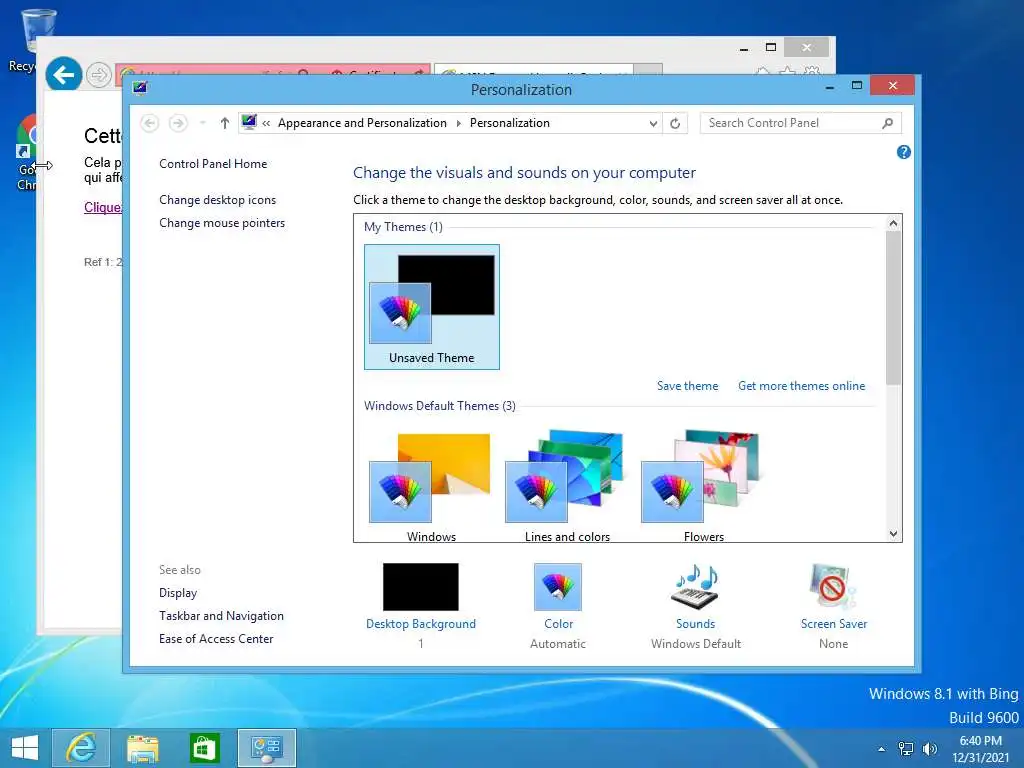Click the theme list scroll up arrow

[893, 223]
